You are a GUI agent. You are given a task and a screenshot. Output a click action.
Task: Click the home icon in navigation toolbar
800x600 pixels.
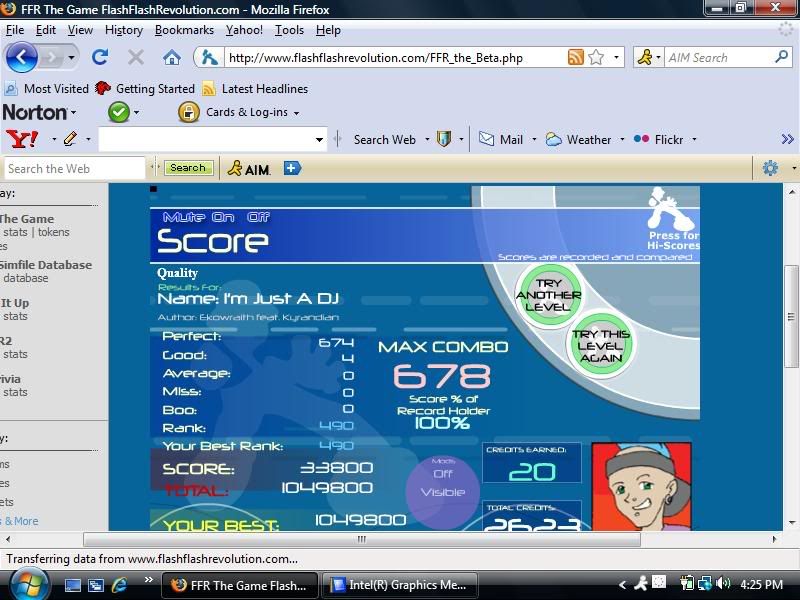(172, 57)
